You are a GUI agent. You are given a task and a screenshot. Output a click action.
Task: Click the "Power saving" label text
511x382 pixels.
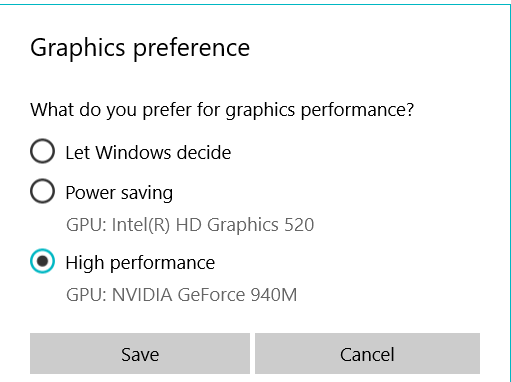click(x=119, y=193)
